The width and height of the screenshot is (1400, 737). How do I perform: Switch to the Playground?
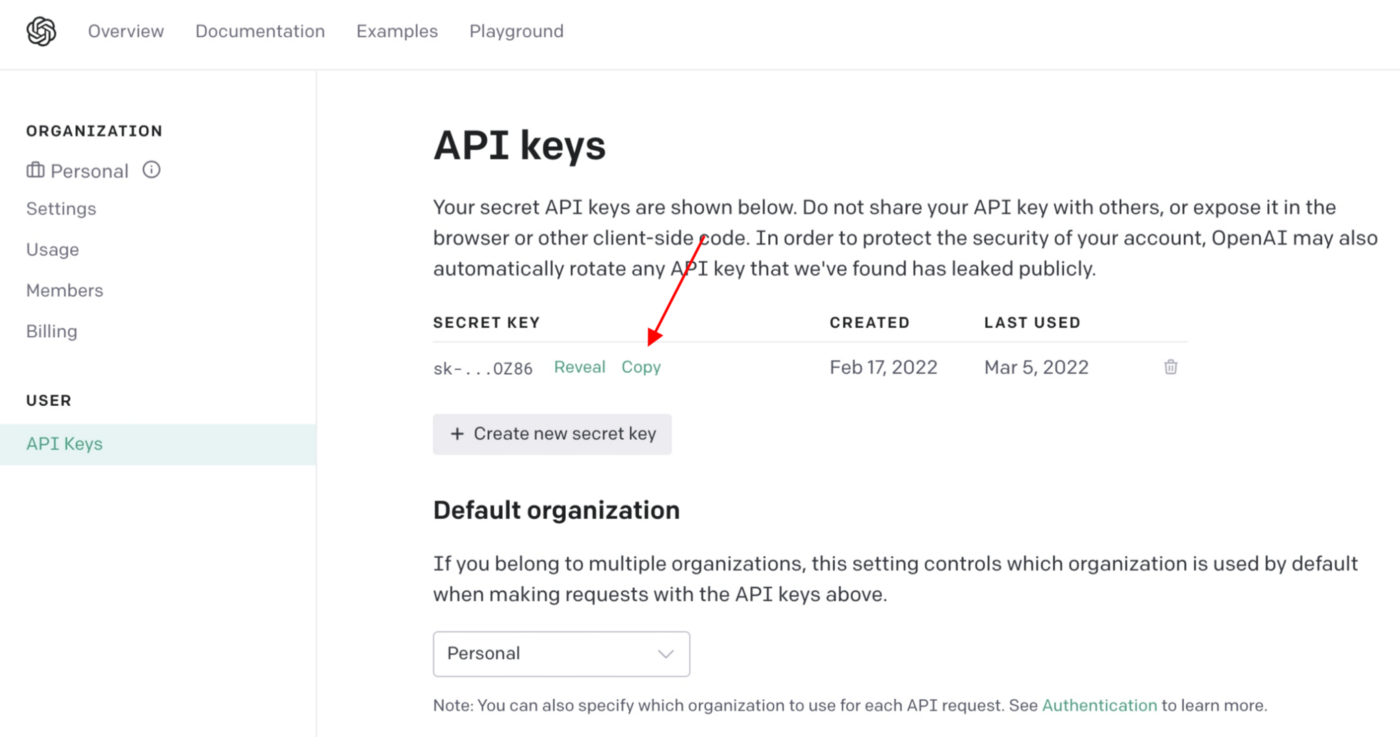tap(516, 32)
